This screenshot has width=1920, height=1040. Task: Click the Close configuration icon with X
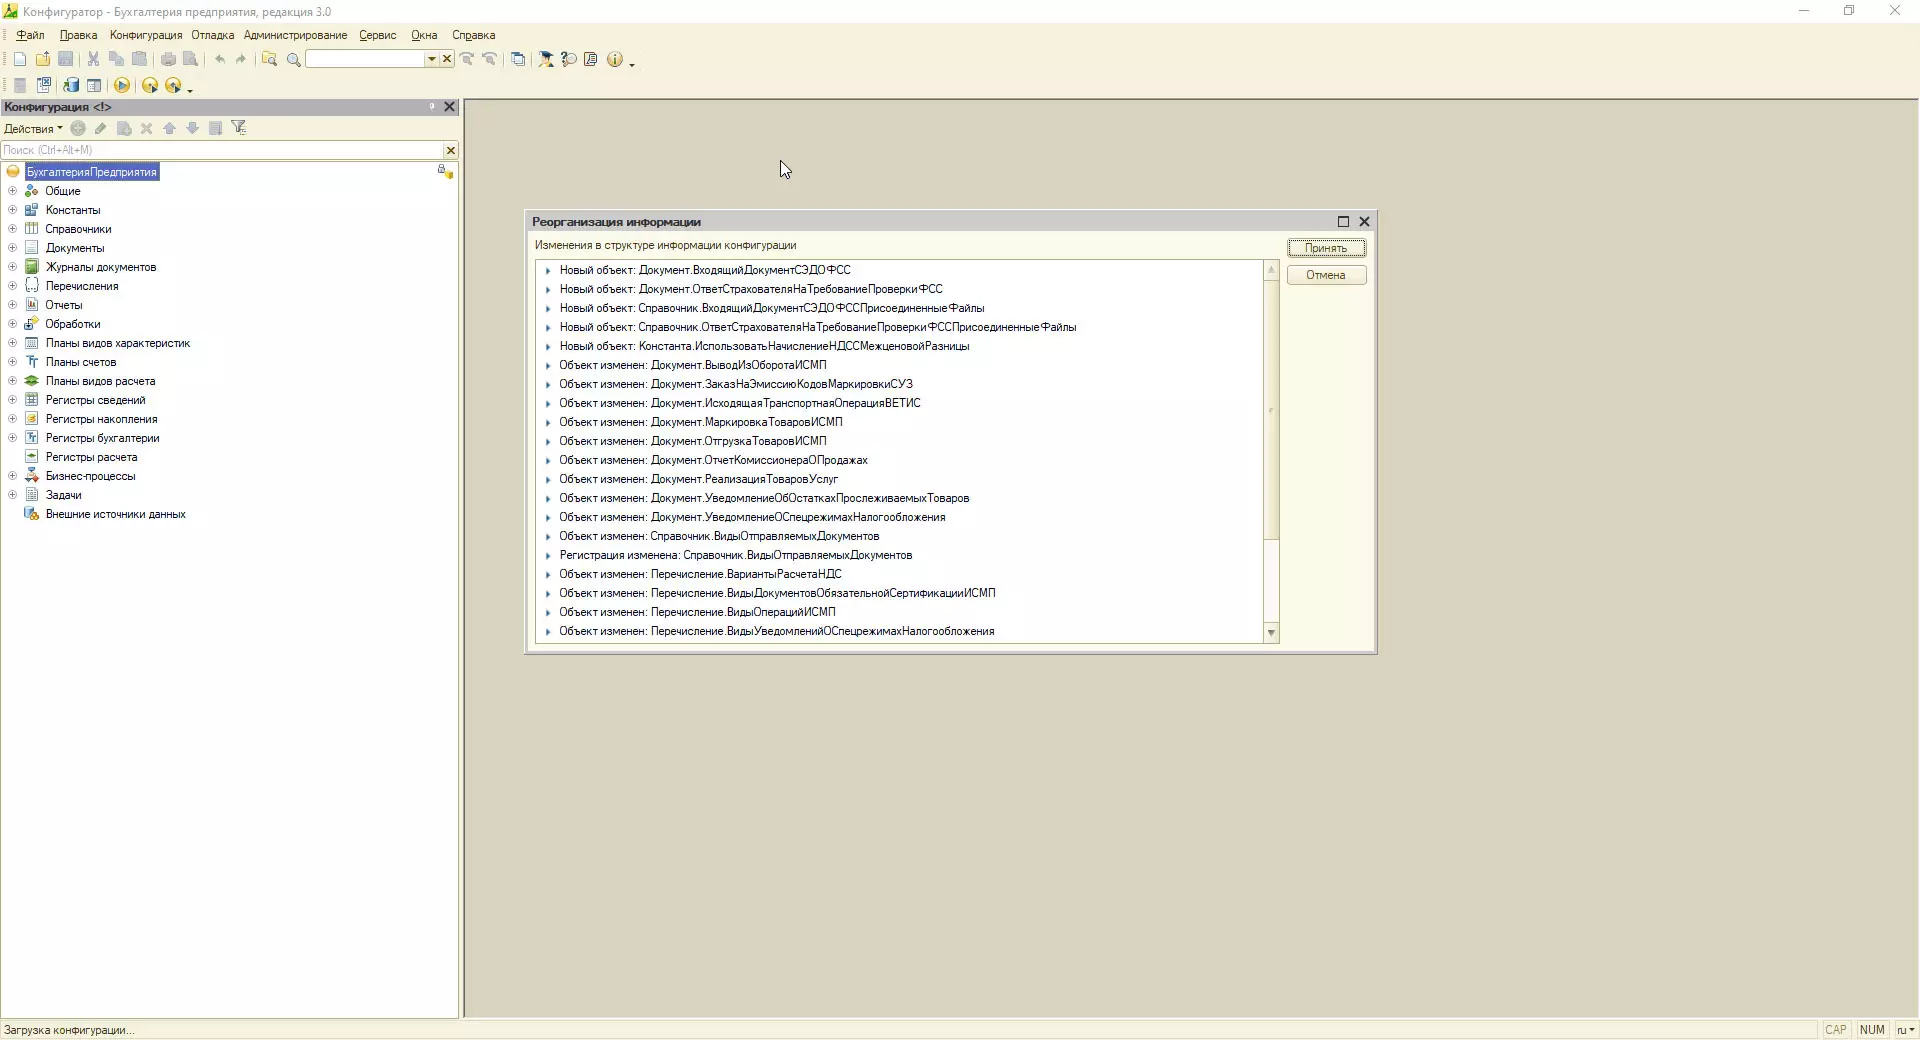[x=44, y=86]
